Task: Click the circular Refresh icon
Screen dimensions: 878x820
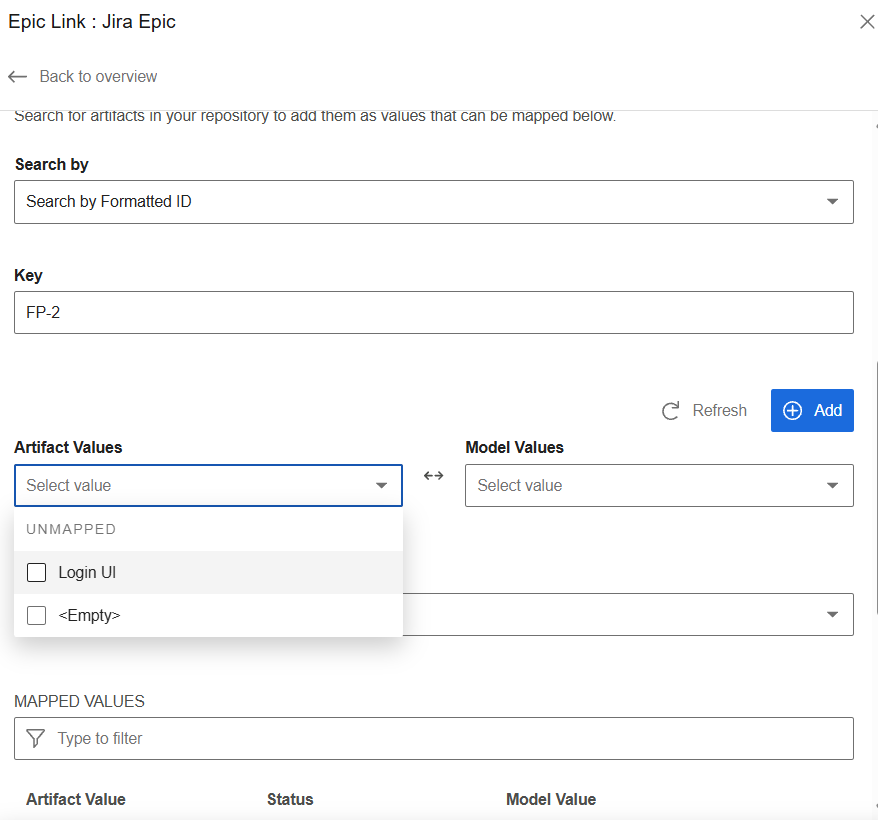Action: (671, 411)
